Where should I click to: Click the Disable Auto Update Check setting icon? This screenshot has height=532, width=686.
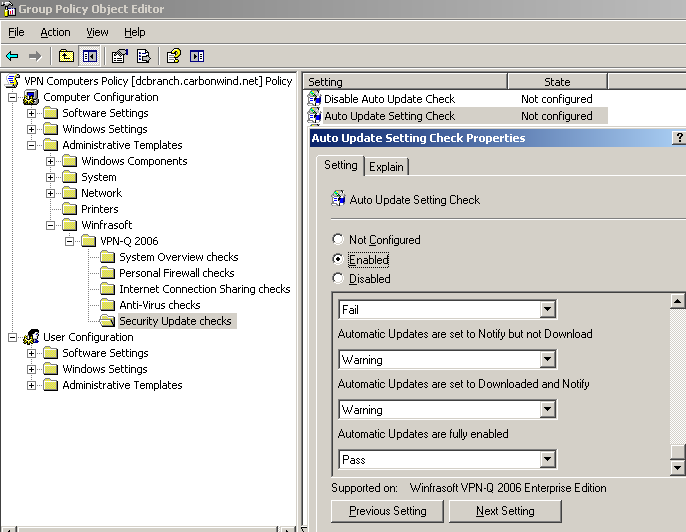point(314,99)
